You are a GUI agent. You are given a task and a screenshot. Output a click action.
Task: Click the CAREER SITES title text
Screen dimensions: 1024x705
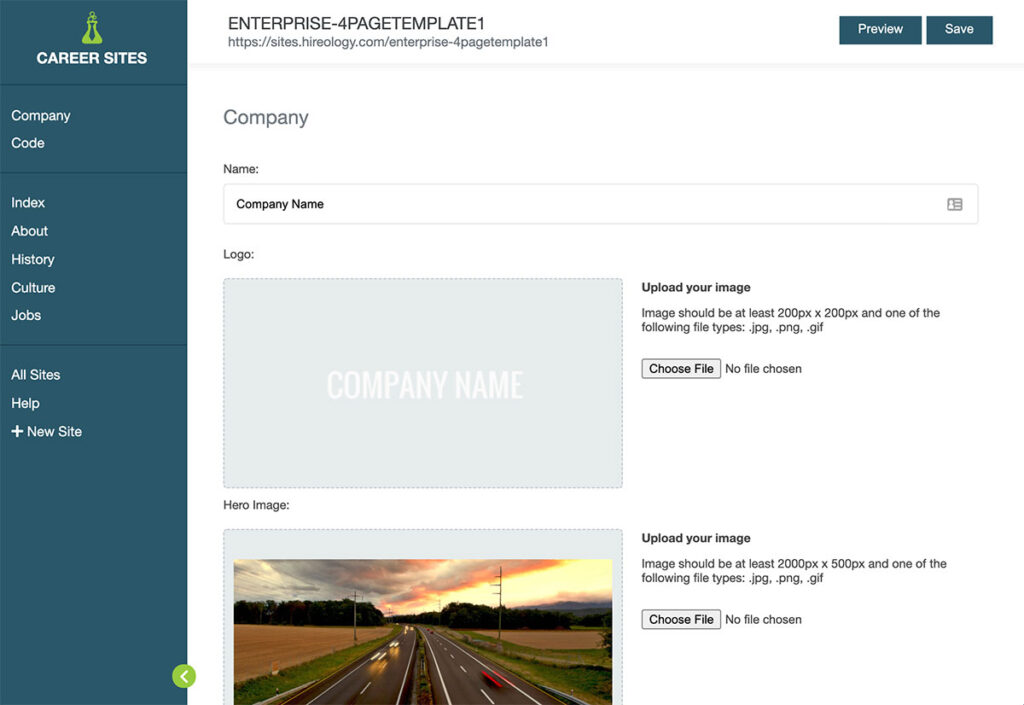pyautogui.click(x=92, y=58)
